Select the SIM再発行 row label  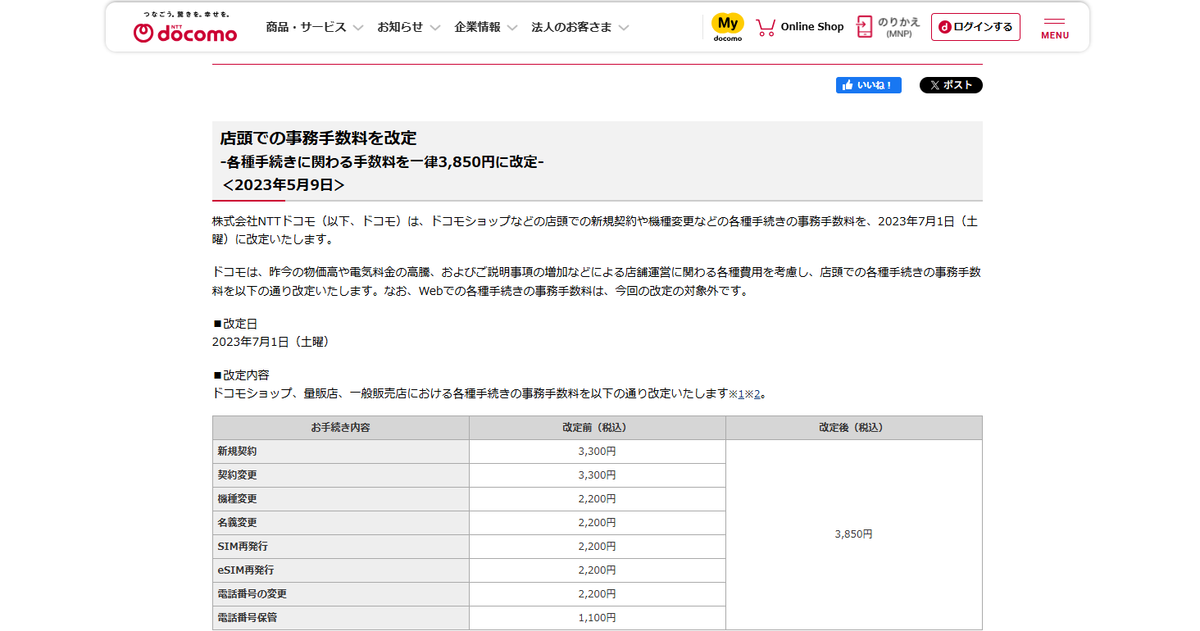pos(242,546)
